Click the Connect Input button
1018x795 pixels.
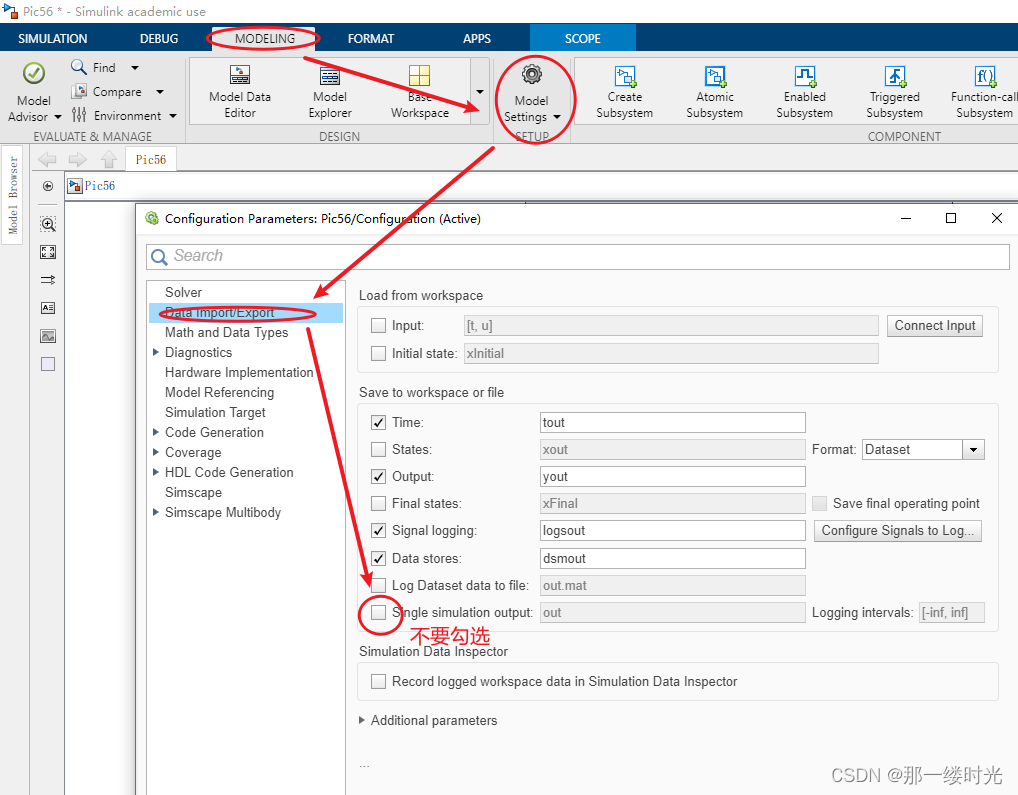pyautogui.click(x=935, y=326)
